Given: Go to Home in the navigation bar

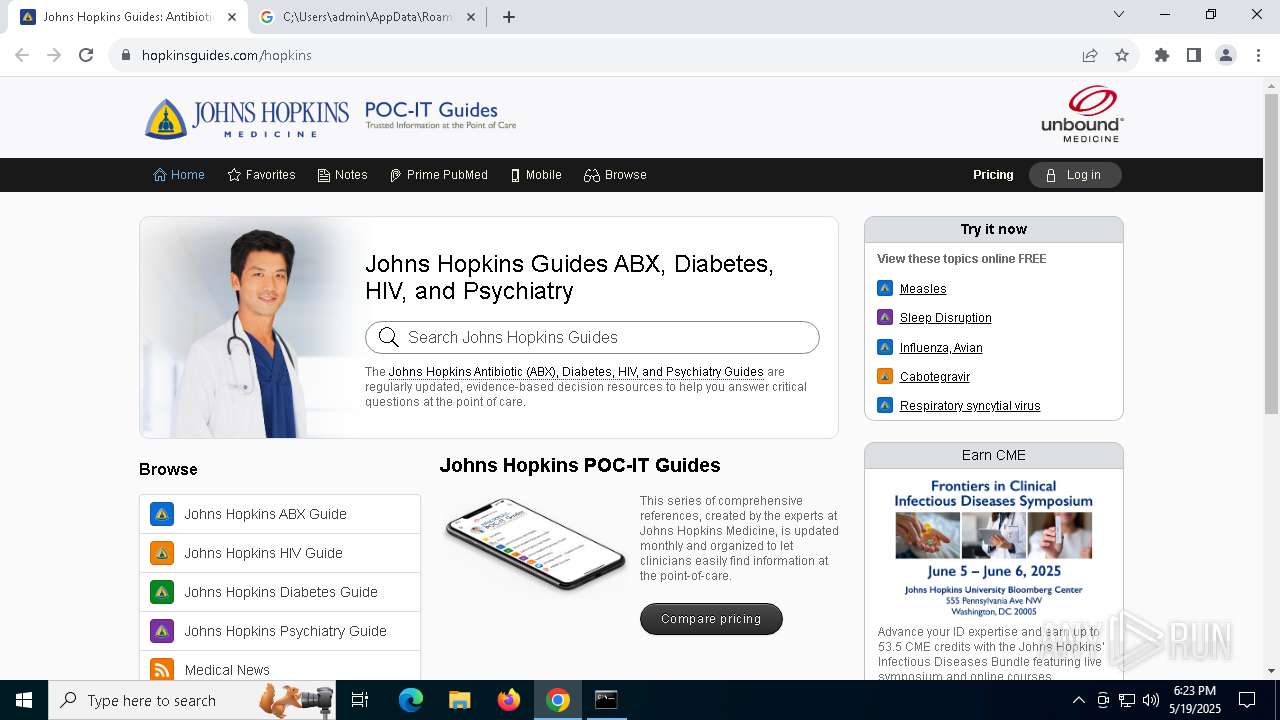Looking at the screenshot, I should coord(179,175).
